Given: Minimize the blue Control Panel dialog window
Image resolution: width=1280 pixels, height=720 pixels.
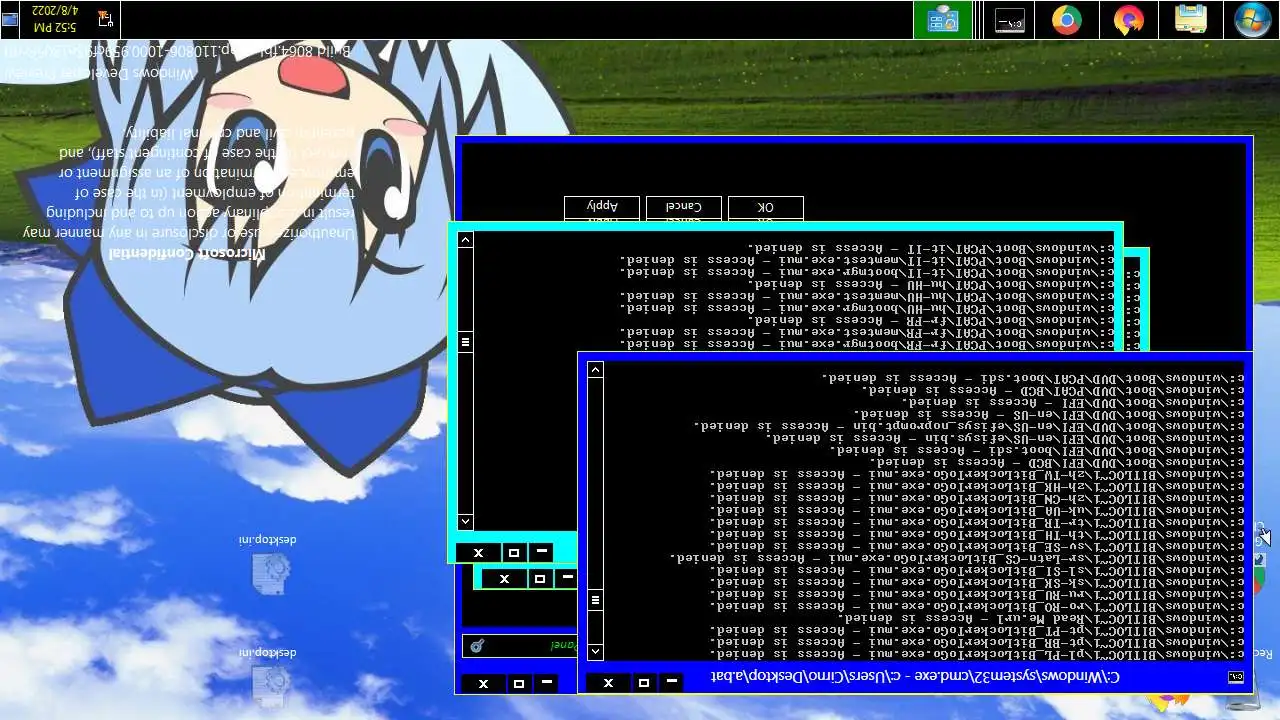Looking at the screenshot, I should [546, 684].
